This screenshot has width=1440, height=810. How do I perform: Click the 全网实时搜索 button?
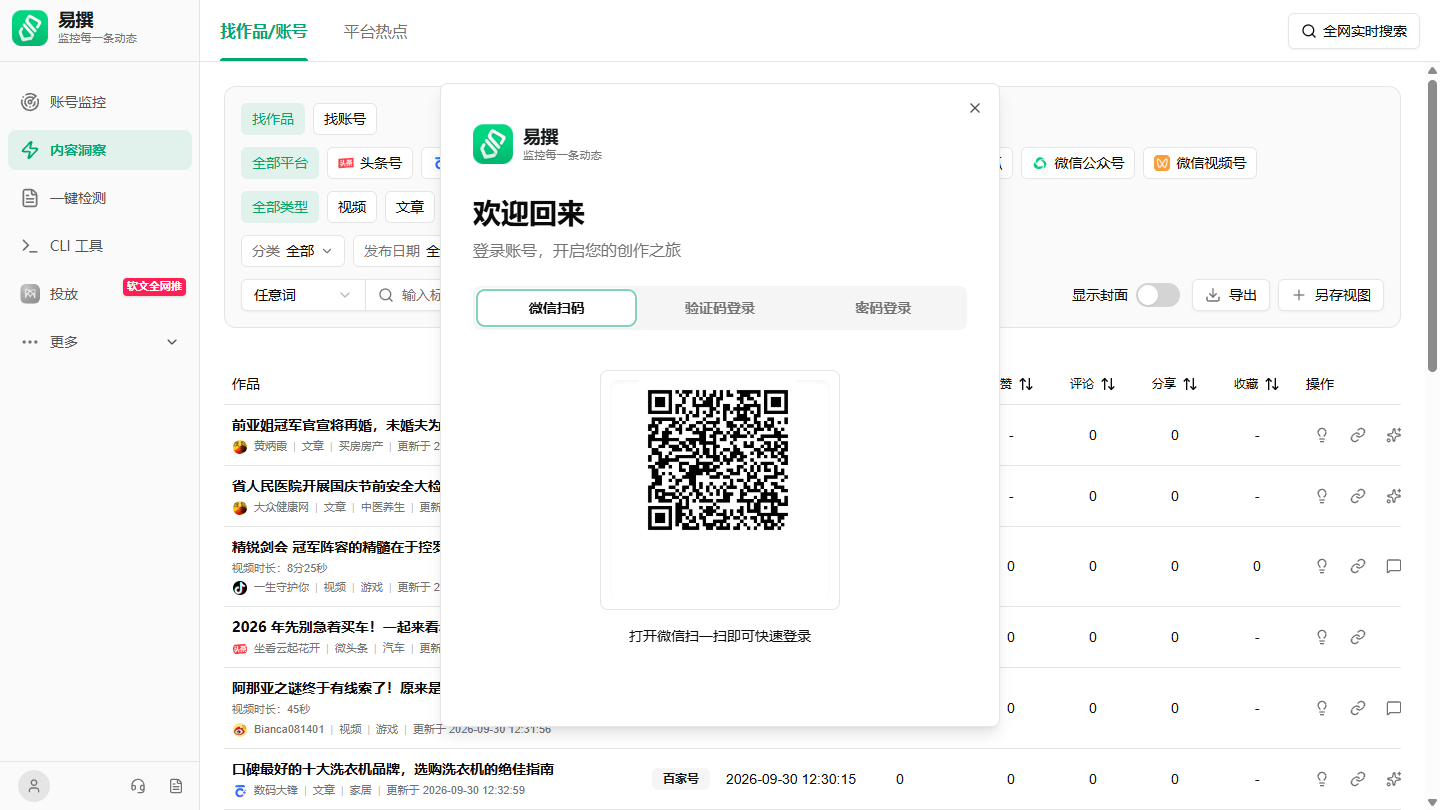tap(1354, 31)
